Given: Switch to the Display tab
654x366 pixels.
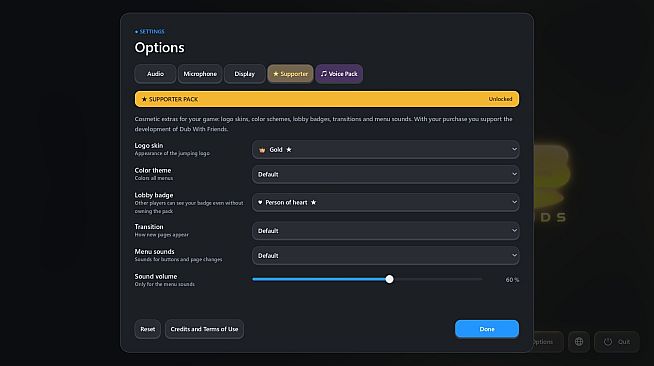Looking at the screenshot, I should click(x=244, y=74).
